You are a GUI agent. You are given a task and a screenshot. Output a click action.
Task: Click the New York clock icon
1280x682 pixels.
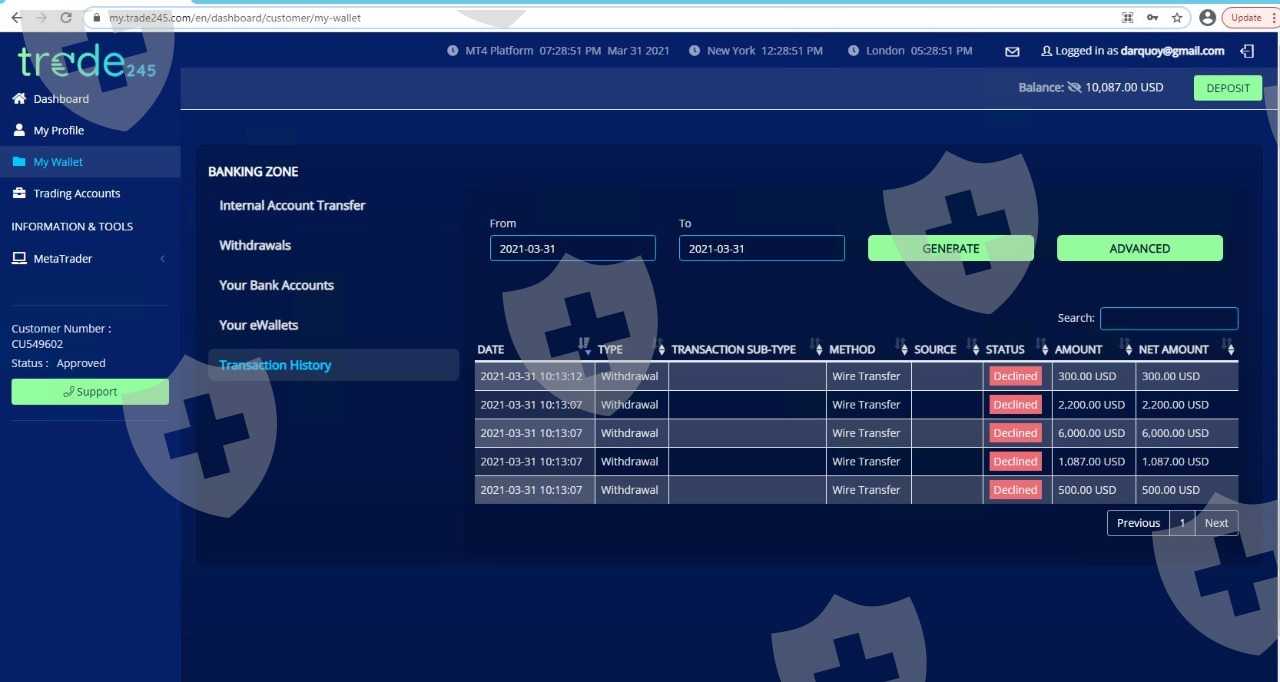point(695,51)
